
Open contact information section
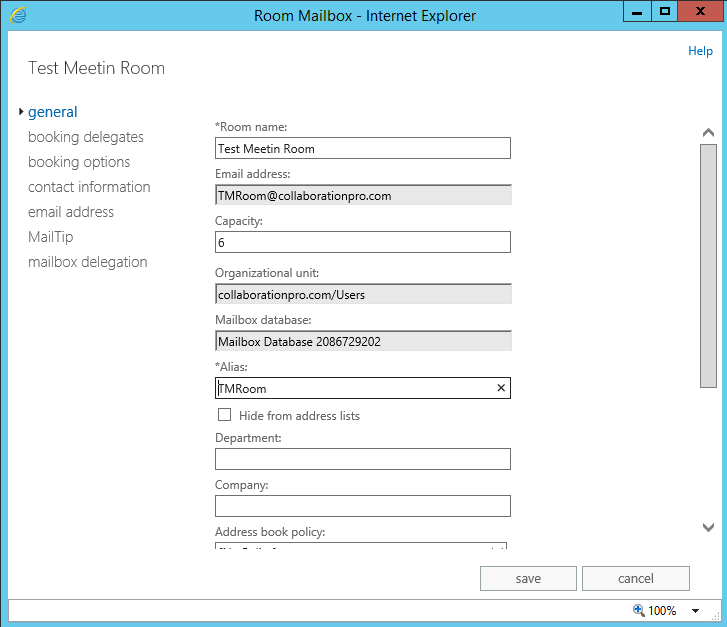point(89,187)
